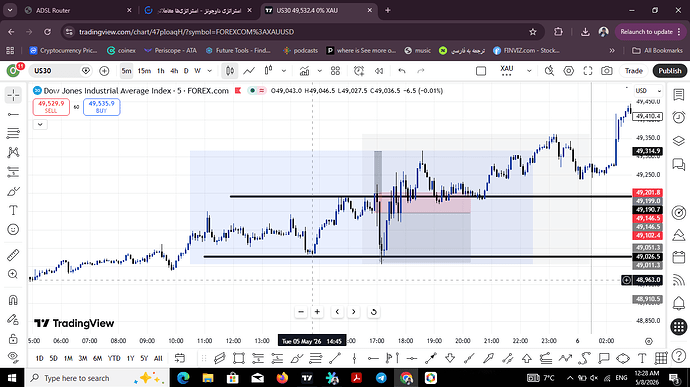Open the Help Center question mark

679,355
